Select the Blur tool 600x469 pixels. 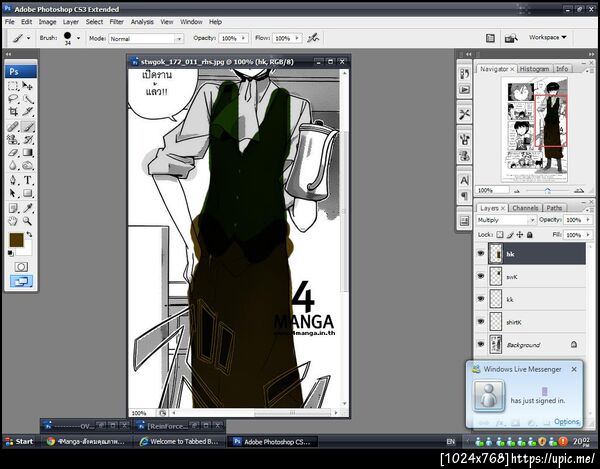coord(13,166)
